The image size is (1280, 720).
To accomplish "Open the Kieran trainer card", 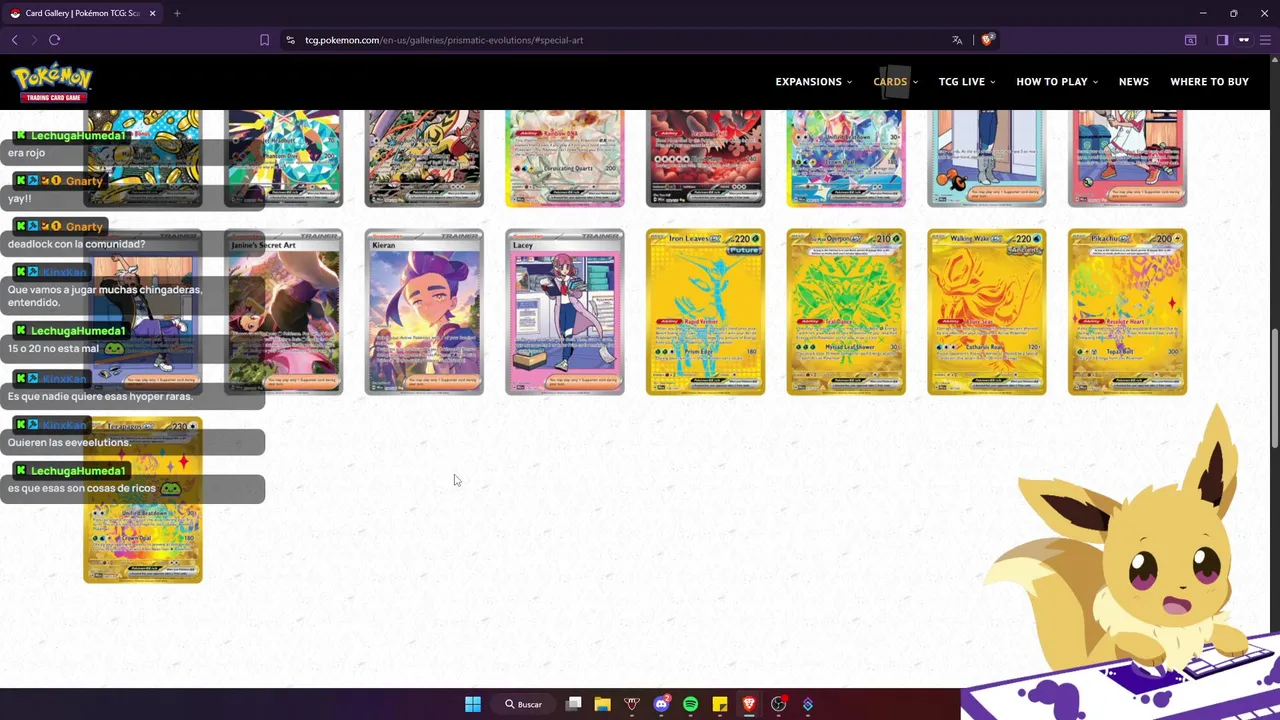I will 424,312.
